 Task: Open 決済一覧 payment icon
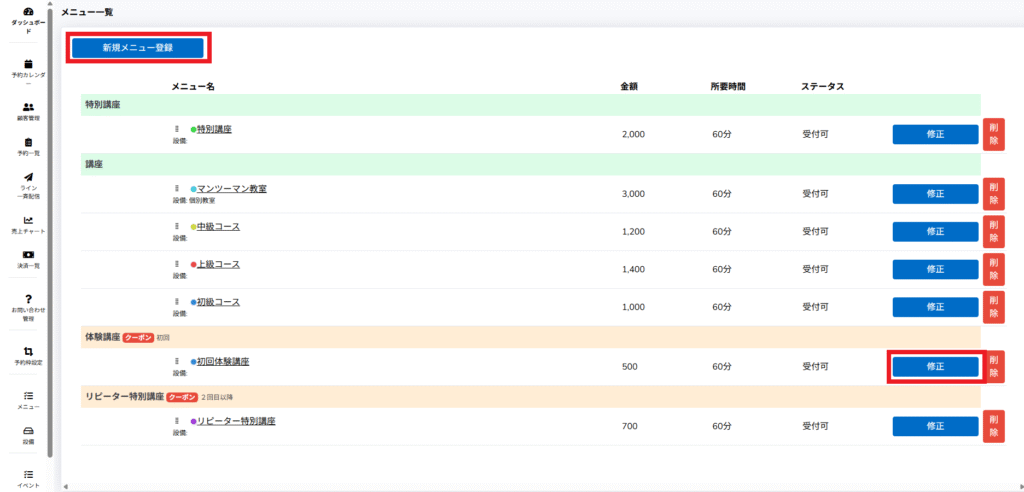[x=28, y=255]
